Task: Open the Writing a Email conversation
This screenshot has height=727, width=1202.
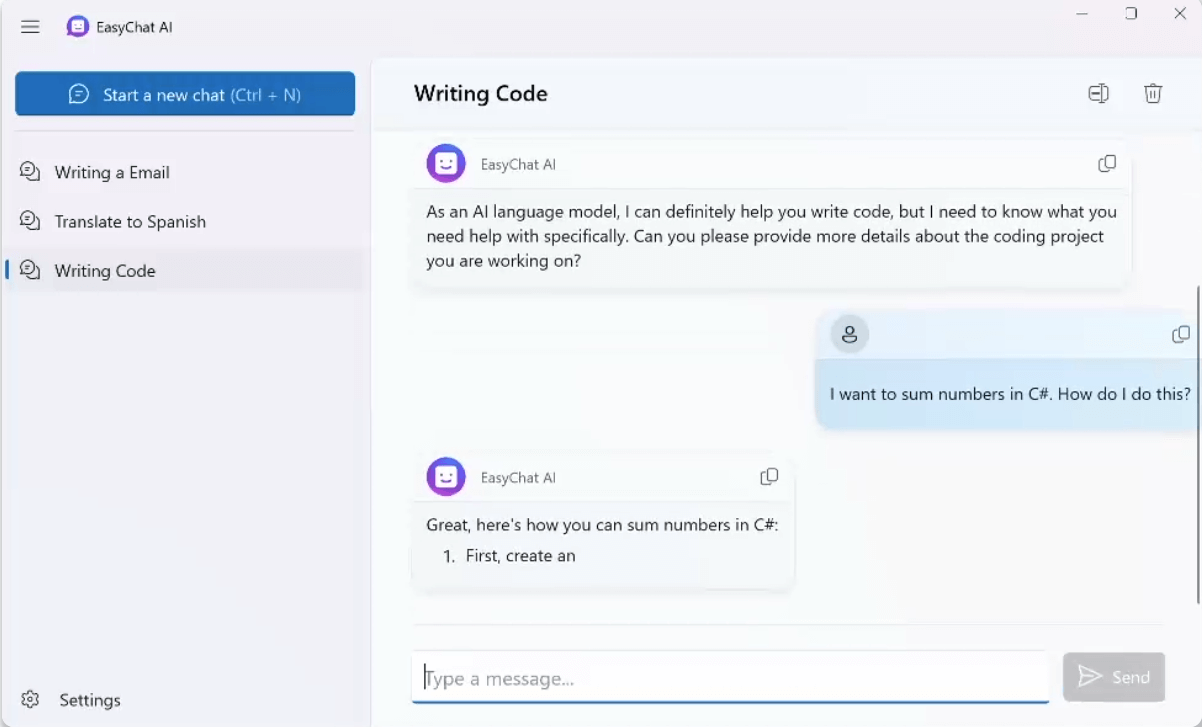Action: 111,172
